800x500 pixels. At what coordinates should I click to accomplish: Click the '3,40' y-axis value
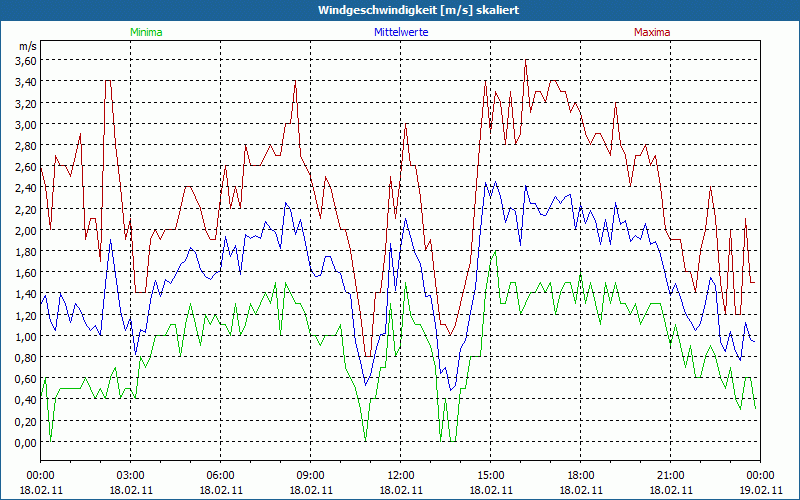coord(26,82)
